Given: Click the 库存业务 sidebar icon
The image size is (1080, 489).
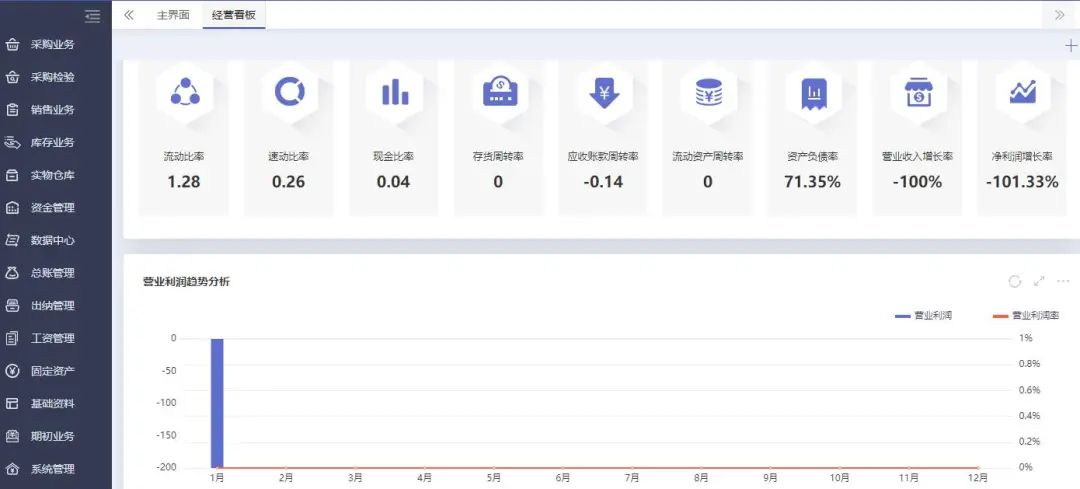Looking at the screenshot, I should pyautogui.click(x=13, y=142).
